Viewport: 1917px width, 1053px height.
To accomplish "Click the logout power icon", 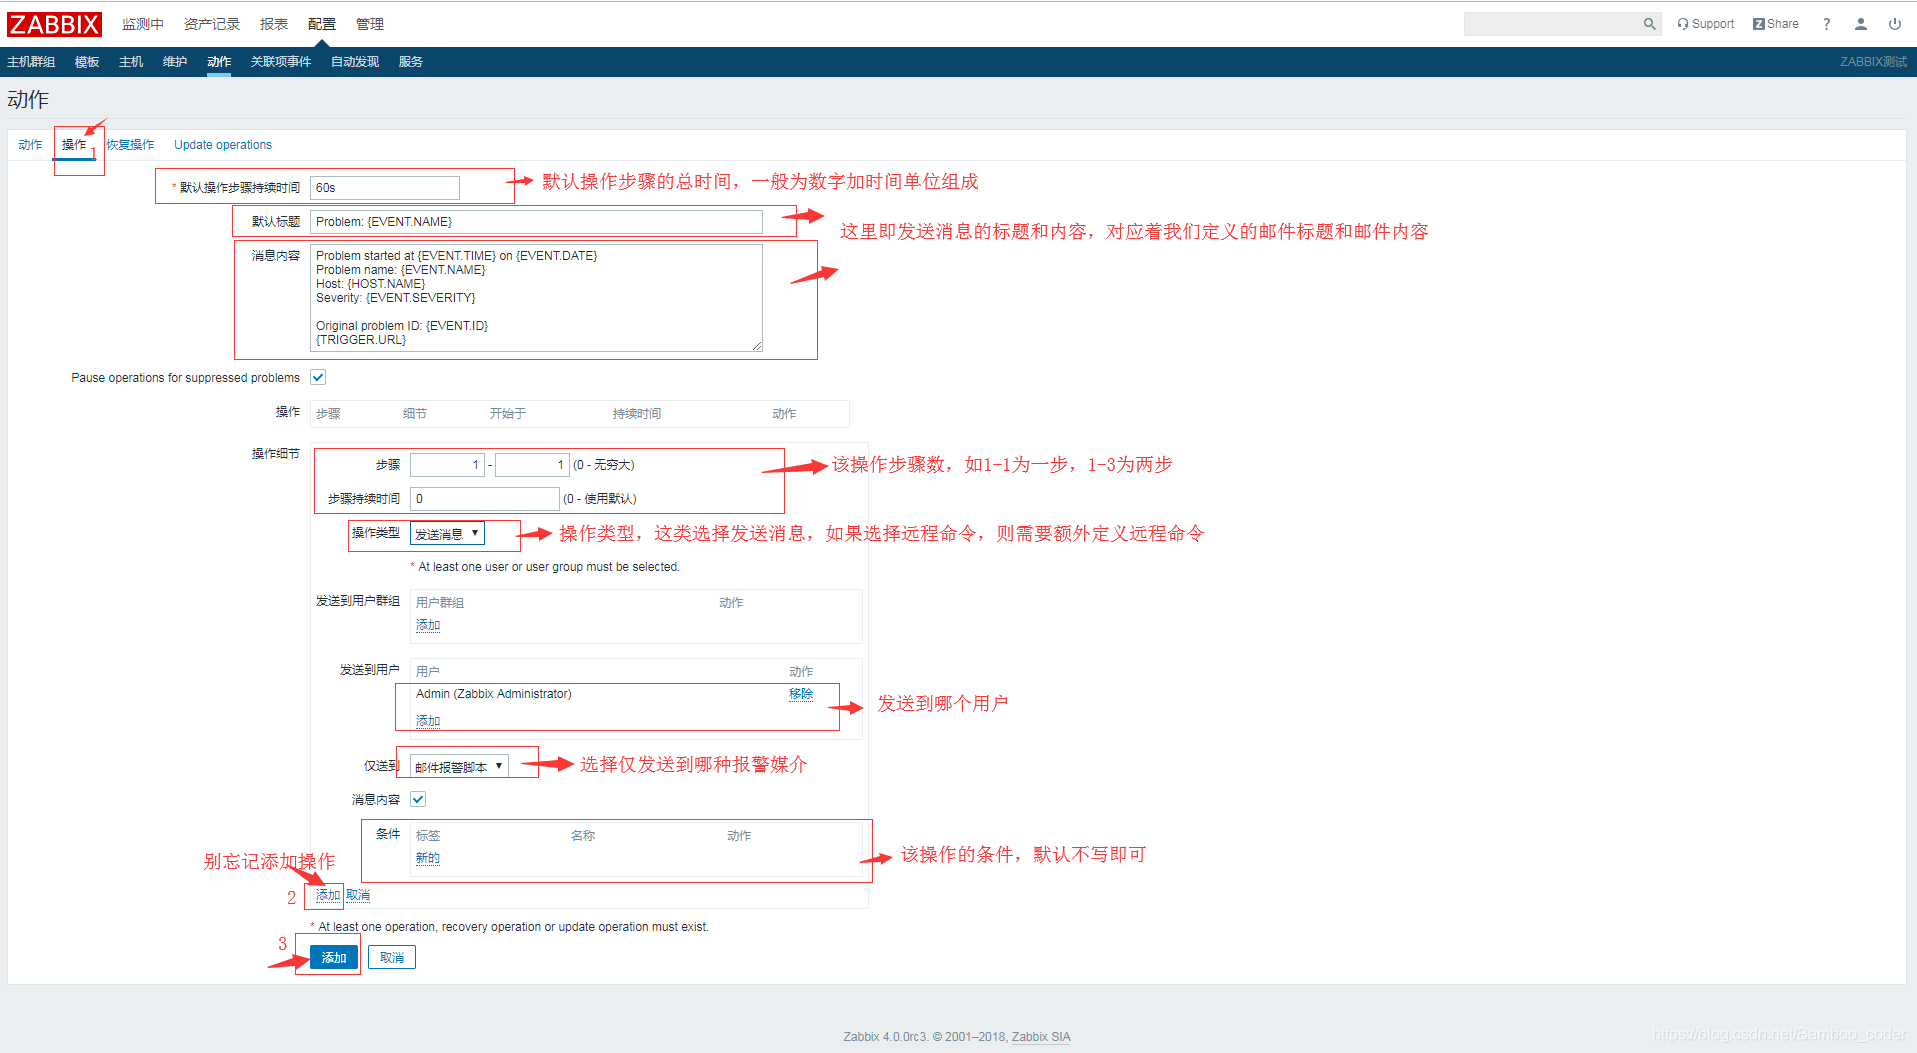I will (x=1895, y=24).
